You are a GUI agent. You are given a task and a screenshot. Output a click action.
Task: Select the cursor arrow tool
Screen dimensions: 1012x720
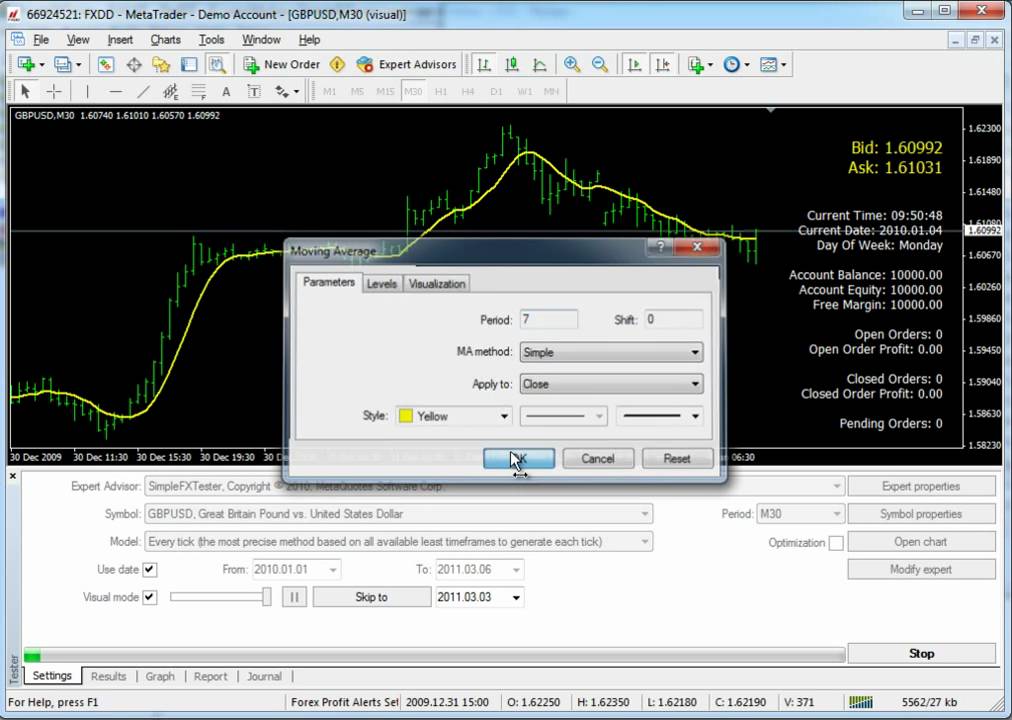coord(26,92)
